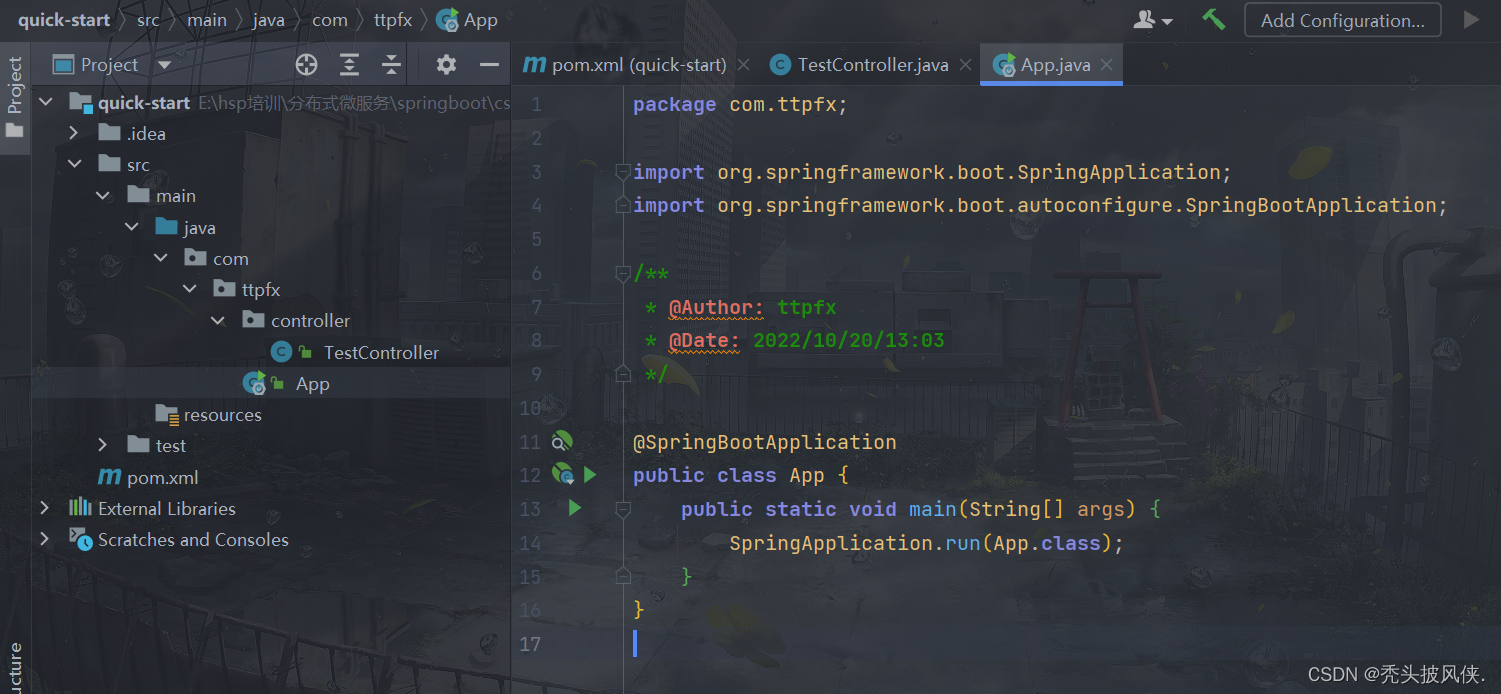Click the Spring bean gutter icon on line 11

(x=563, y=441)
